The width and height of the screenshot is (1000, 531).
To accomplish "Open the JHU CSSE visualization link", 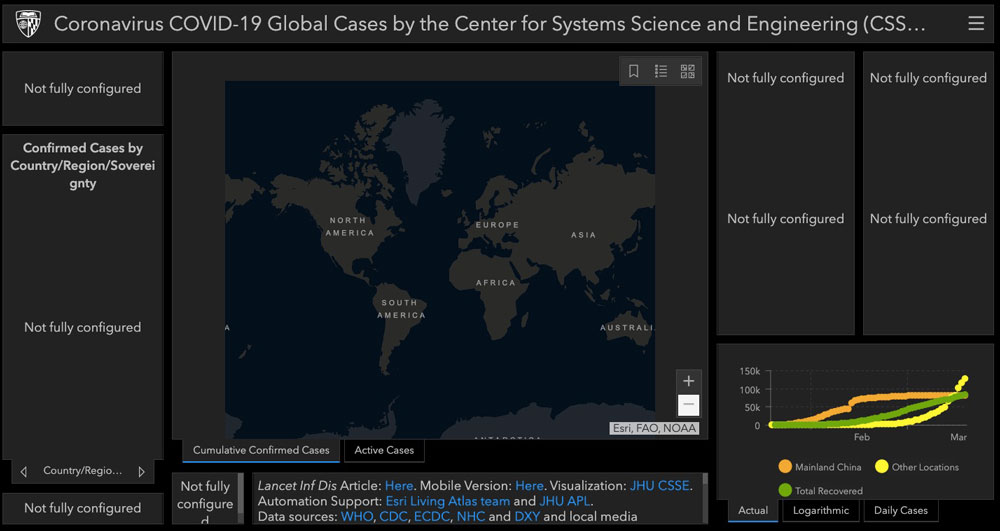I will click(x=659, y=486).
